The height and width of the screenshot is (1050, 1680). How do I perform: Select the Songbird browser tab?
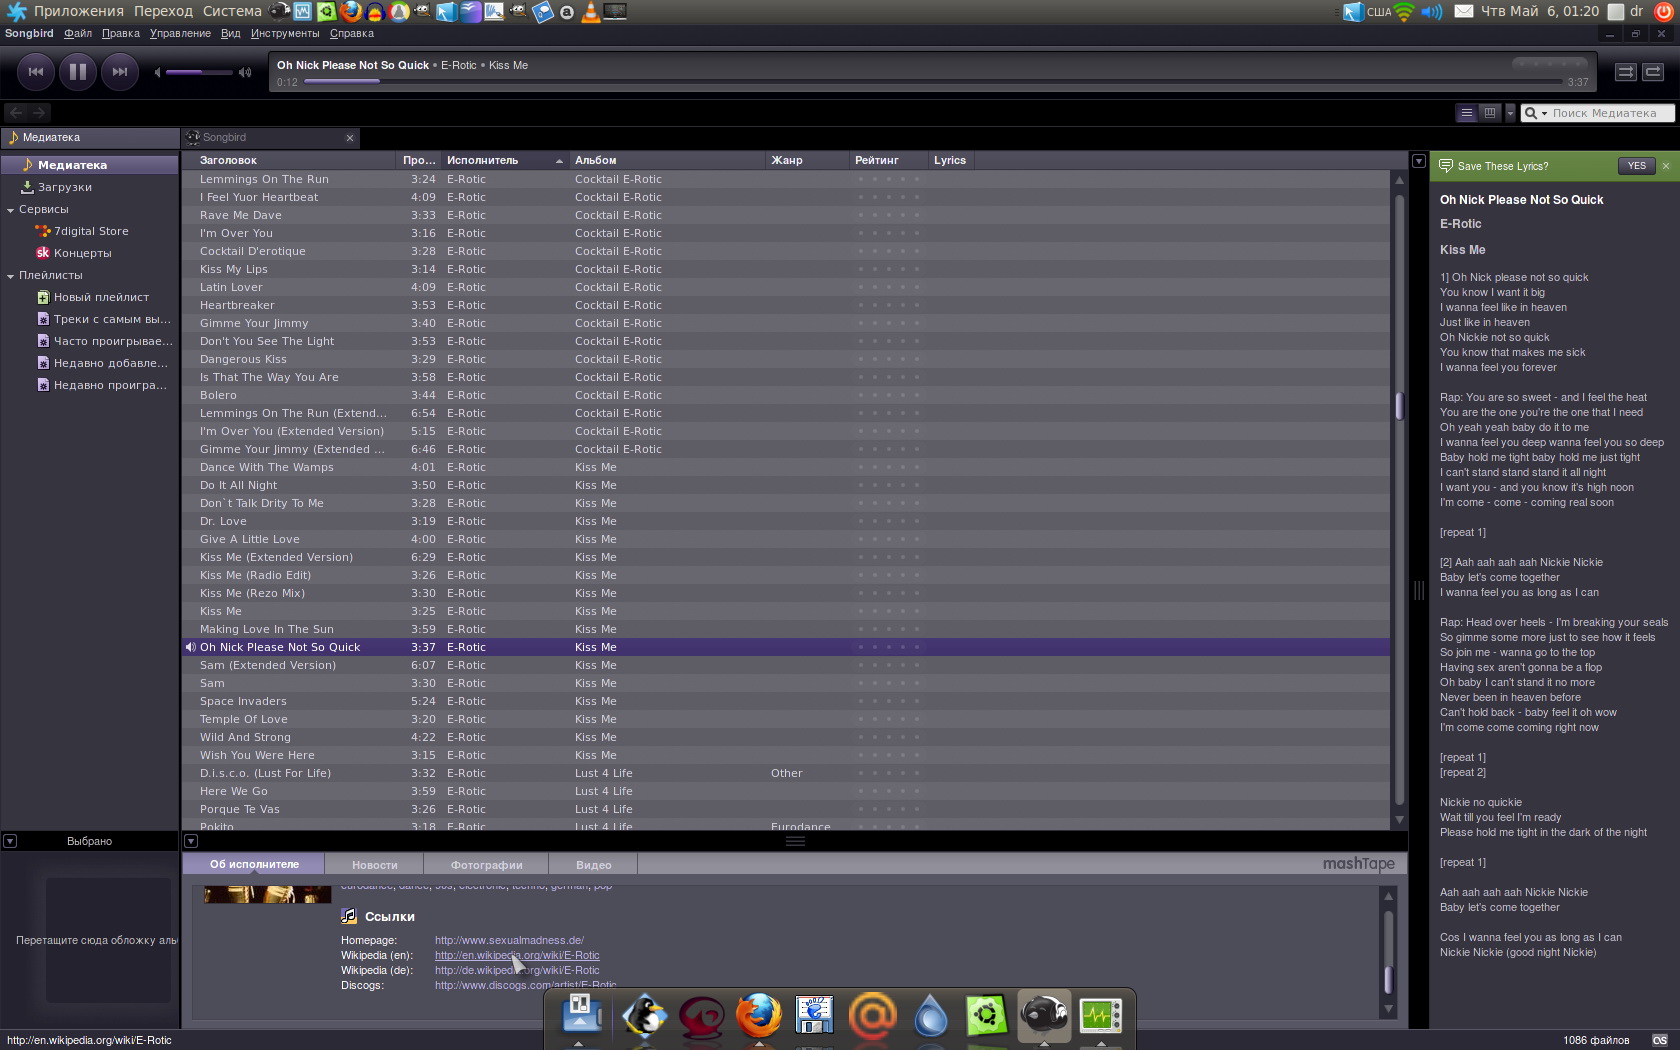[265, 138]
